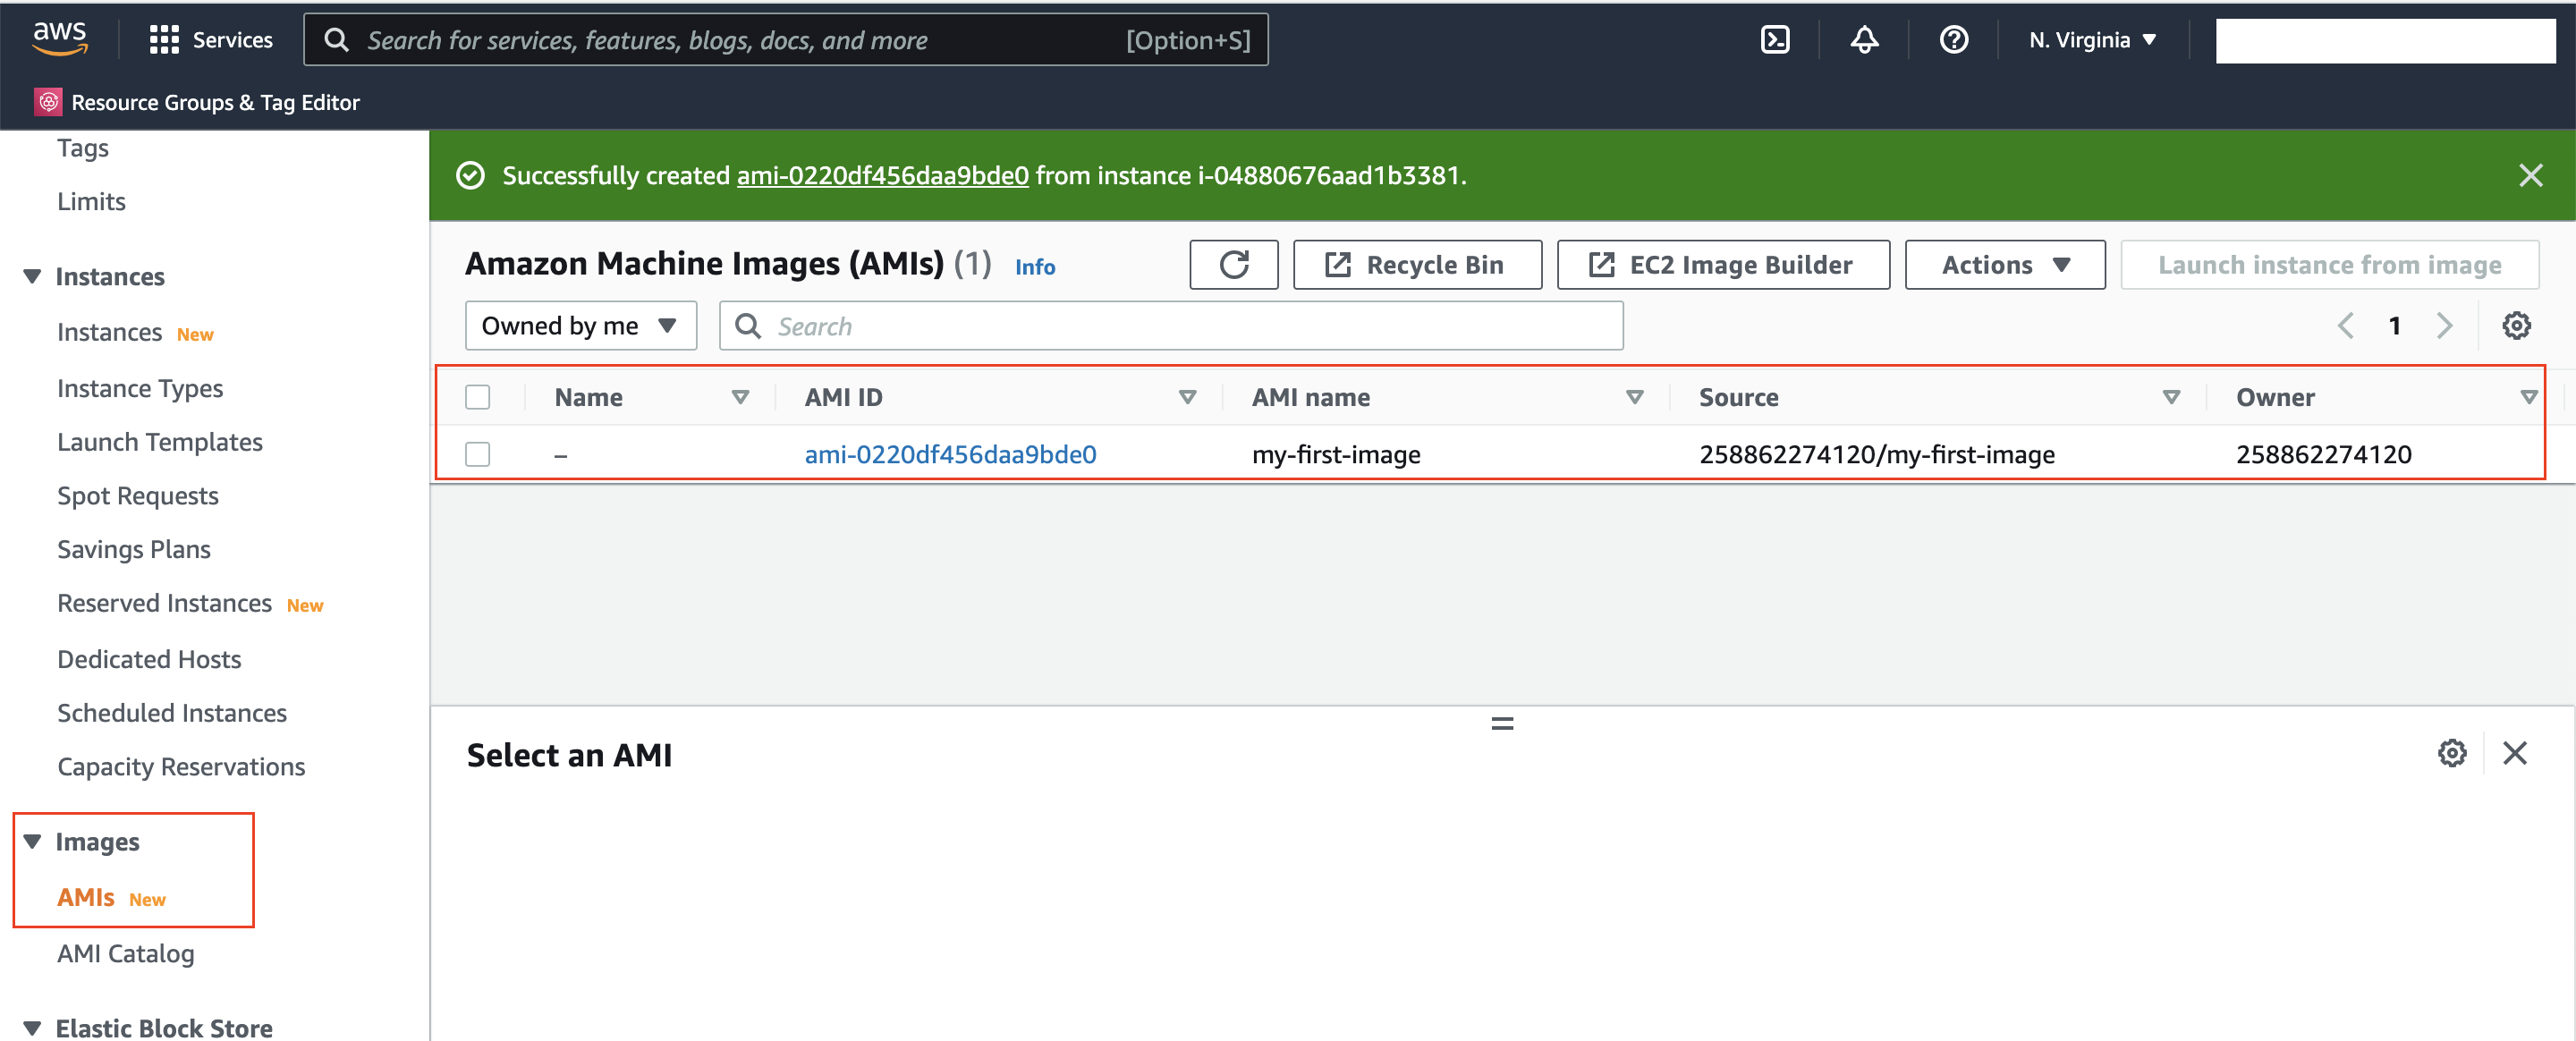Sort by the Owner column
2576x1041 pixels.
(x=2528, y=397)
